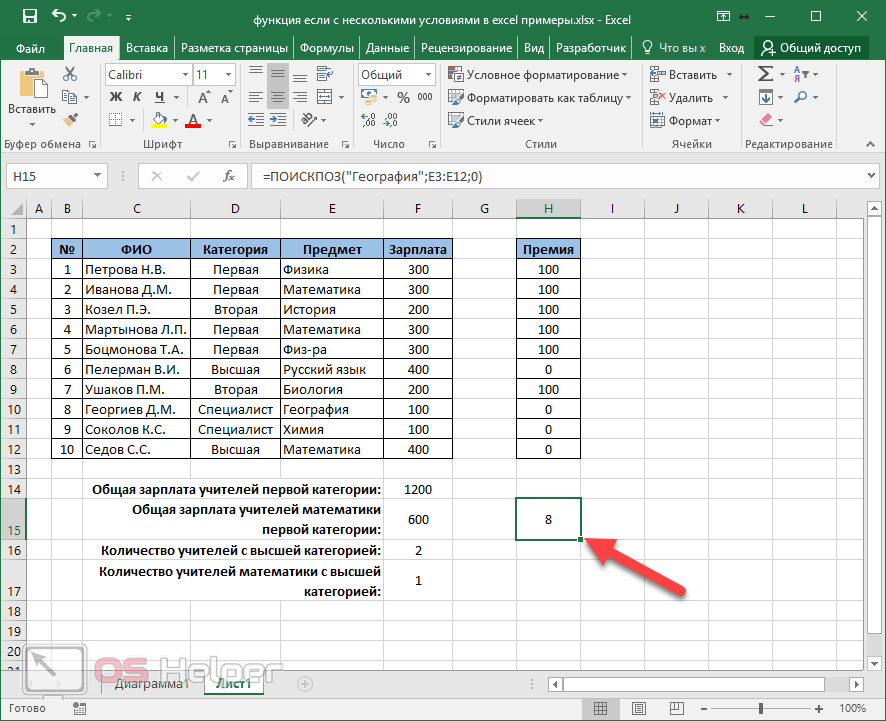This screenshot has height=721, width=886.
Task: Open the Файл tab
Action: (x=31, y=48)
